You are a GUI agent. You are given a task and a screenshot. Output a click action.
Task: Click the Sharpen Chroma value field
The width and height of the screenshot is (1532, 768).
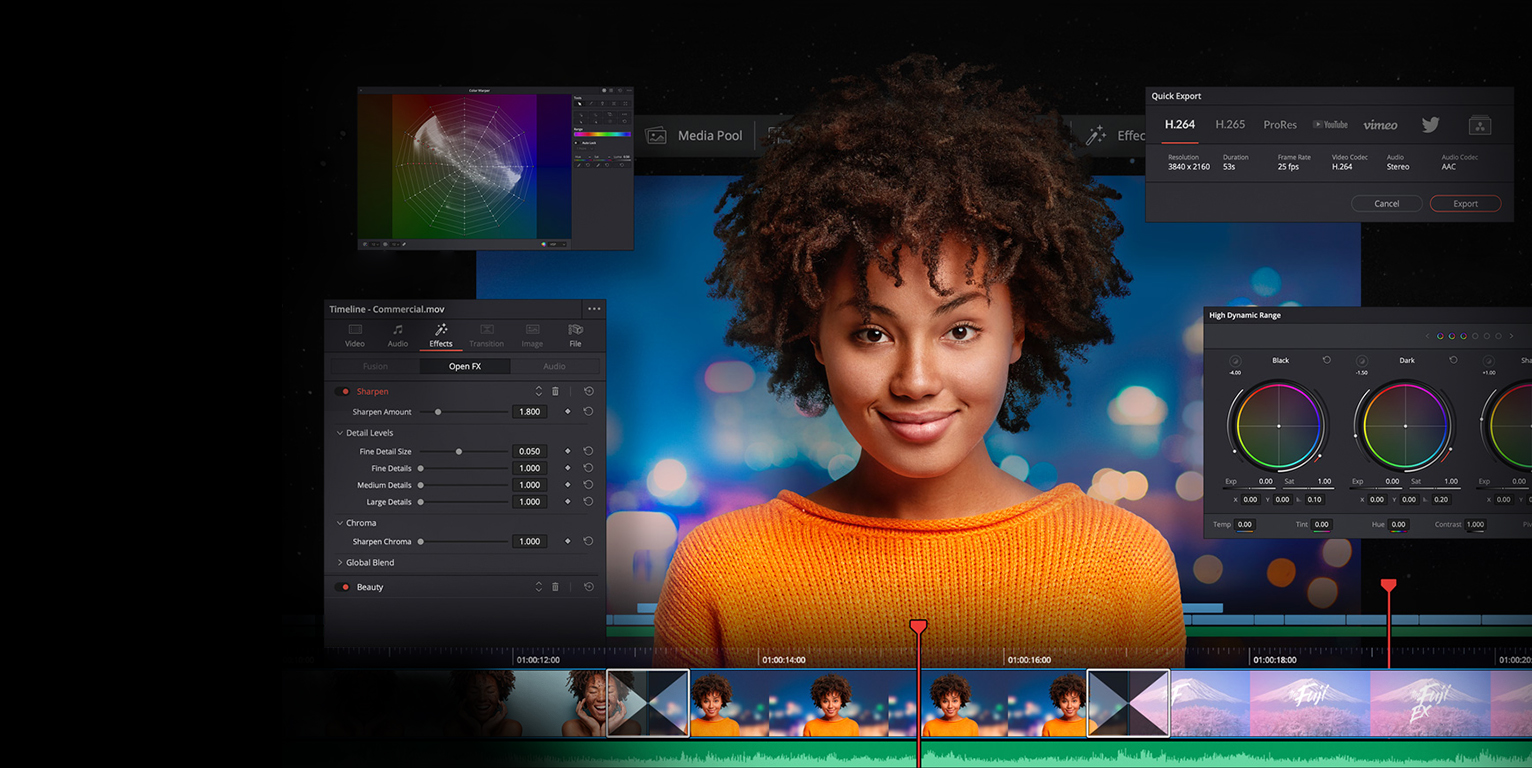[530, 541]
